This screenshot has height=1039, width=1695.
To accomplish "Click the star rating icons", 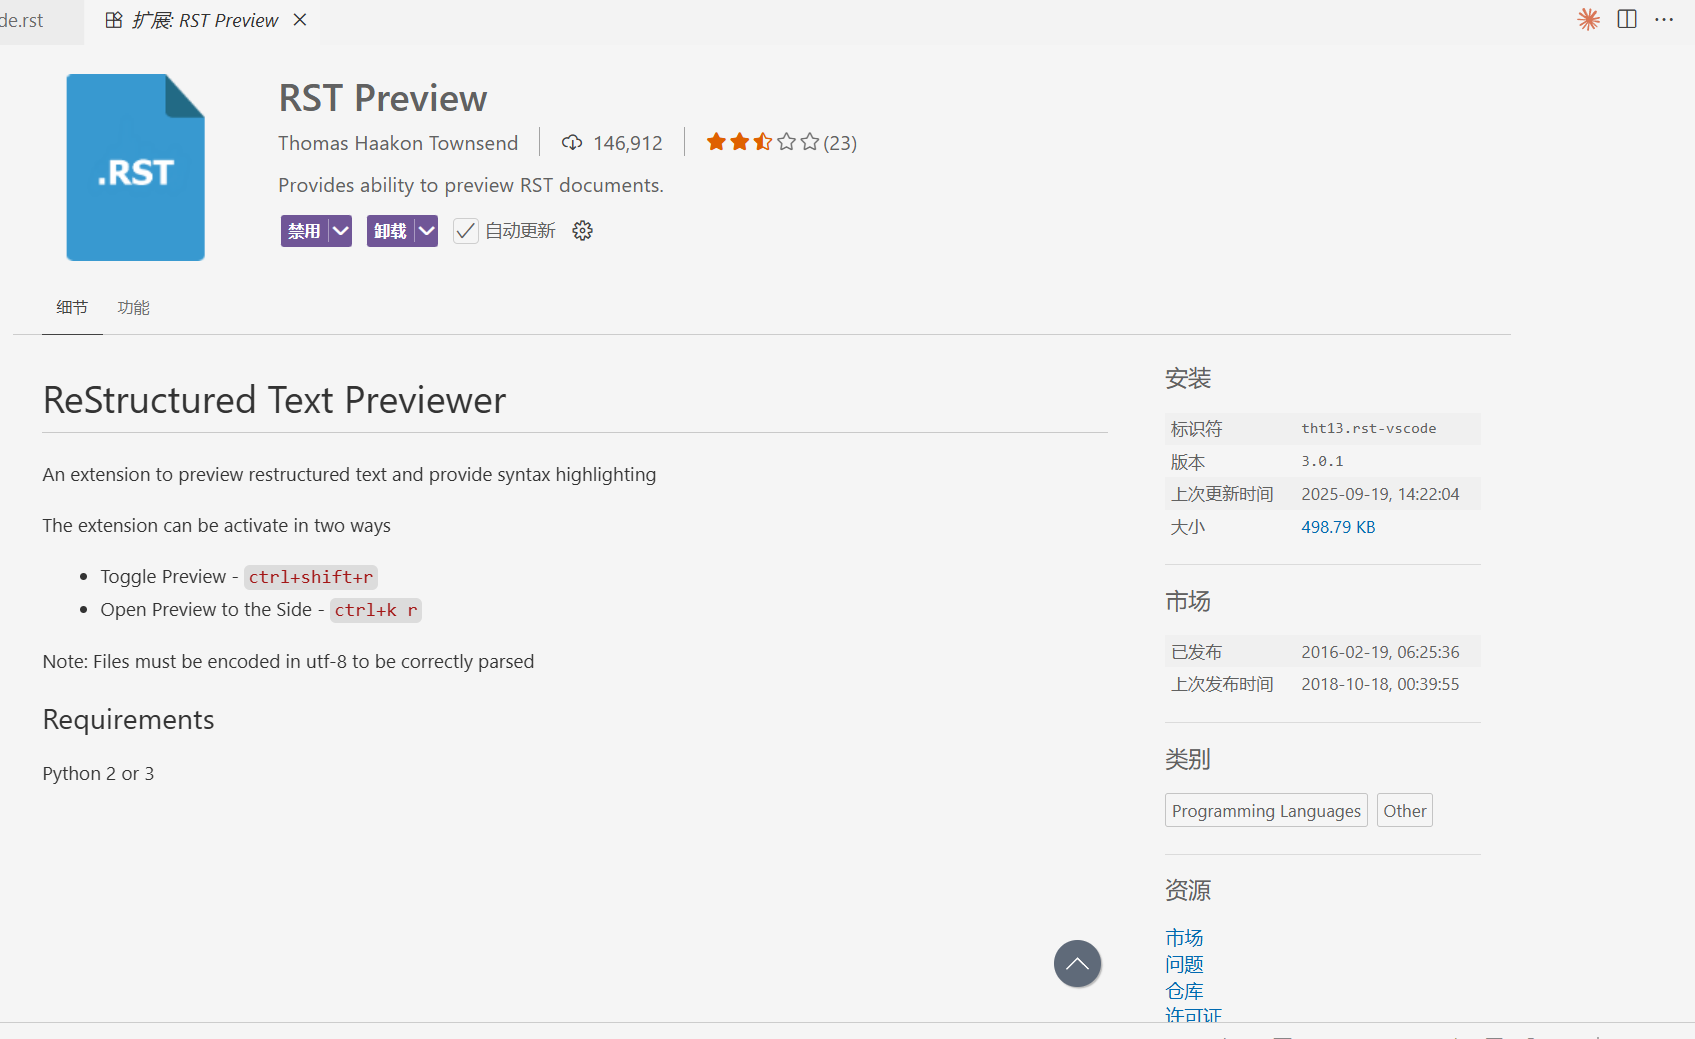I will (x=762, y=142).
